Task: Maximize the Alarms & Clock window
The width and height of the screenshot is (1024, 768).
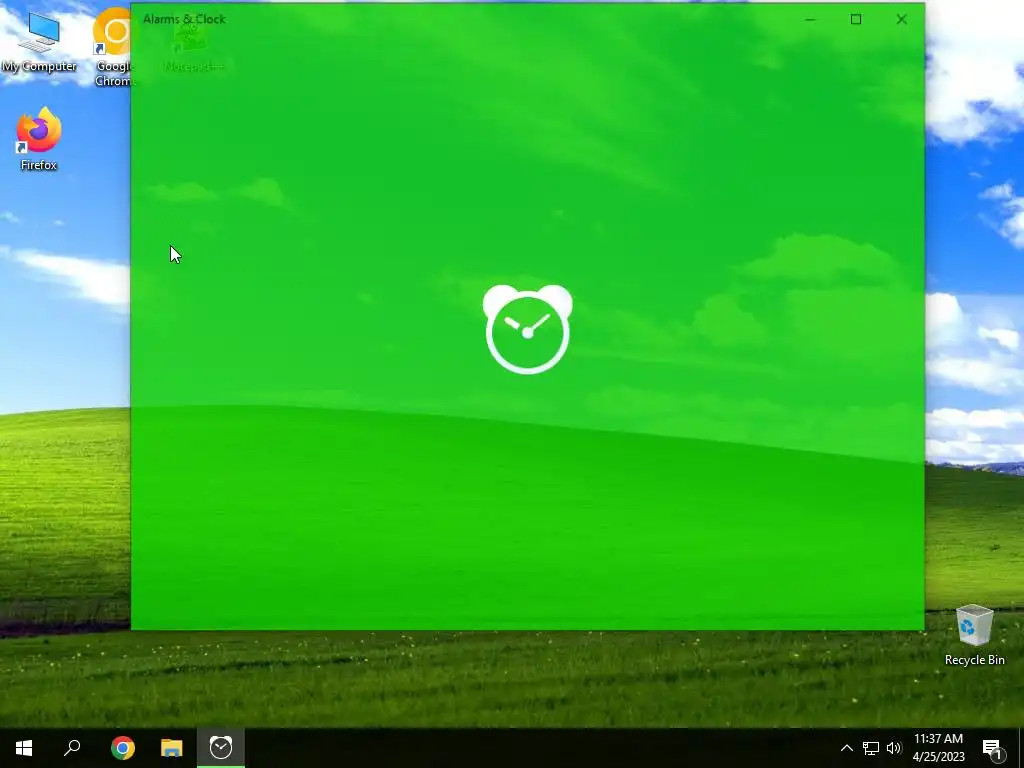Action: 856,20
